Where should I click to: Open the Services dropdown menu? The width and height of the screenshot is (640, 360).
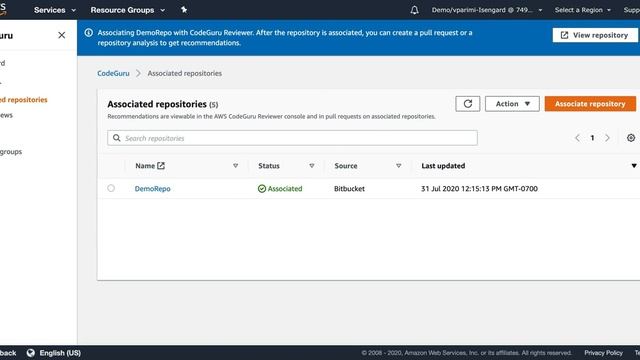54,10
